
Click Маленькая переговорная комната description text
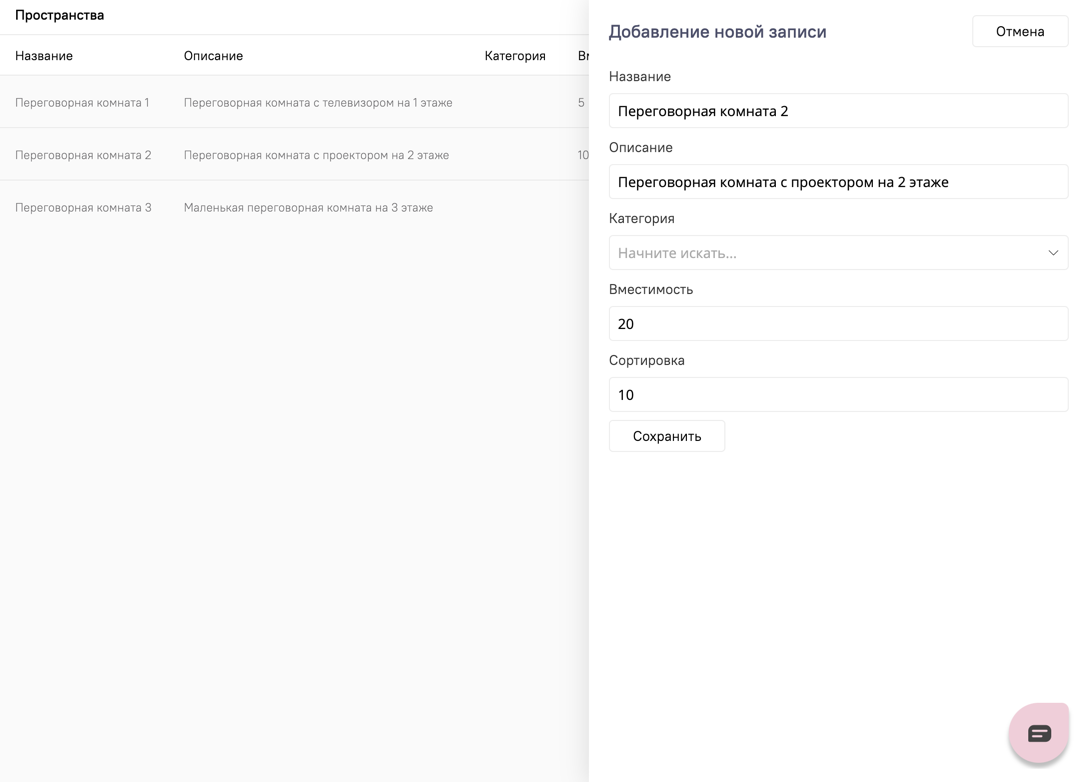(x=309, y=207)
